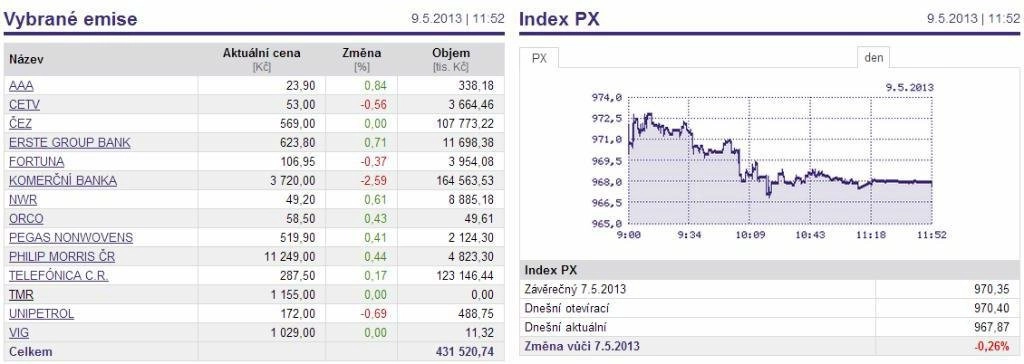Open the AAA stock link

click(x=21, y=86)
